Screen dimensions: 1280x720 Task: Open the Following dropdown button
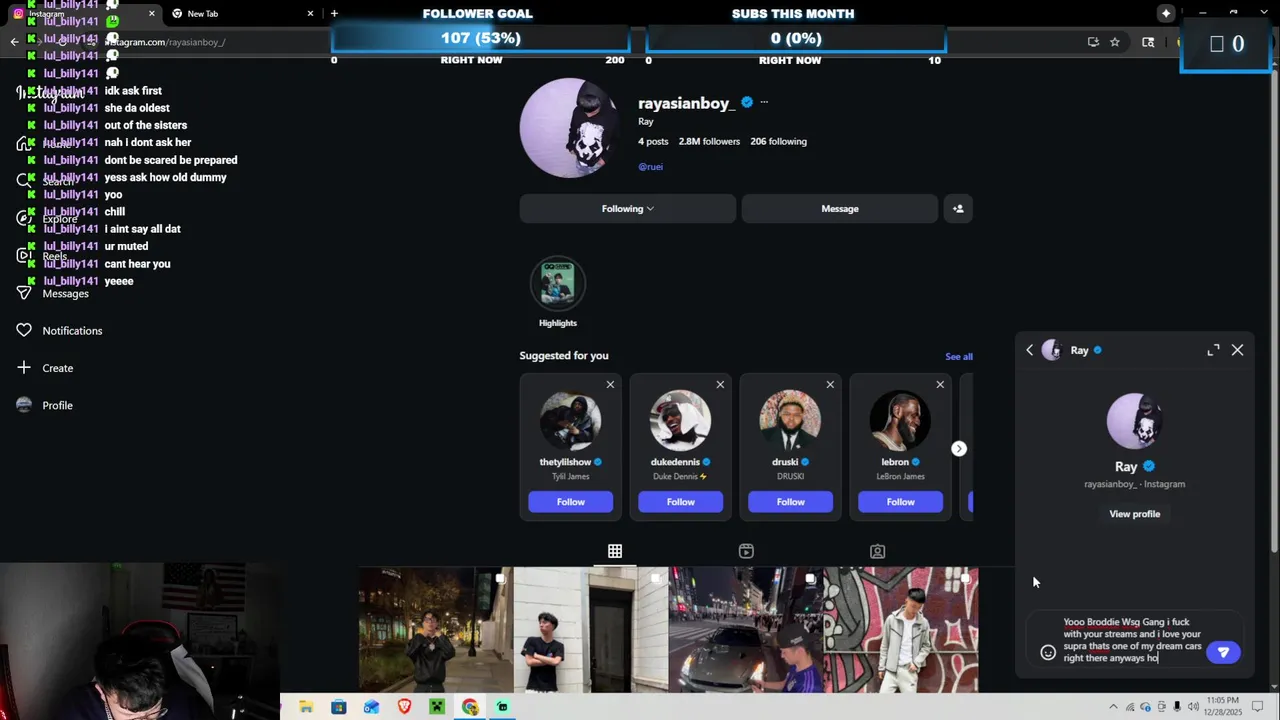[627, 209]
